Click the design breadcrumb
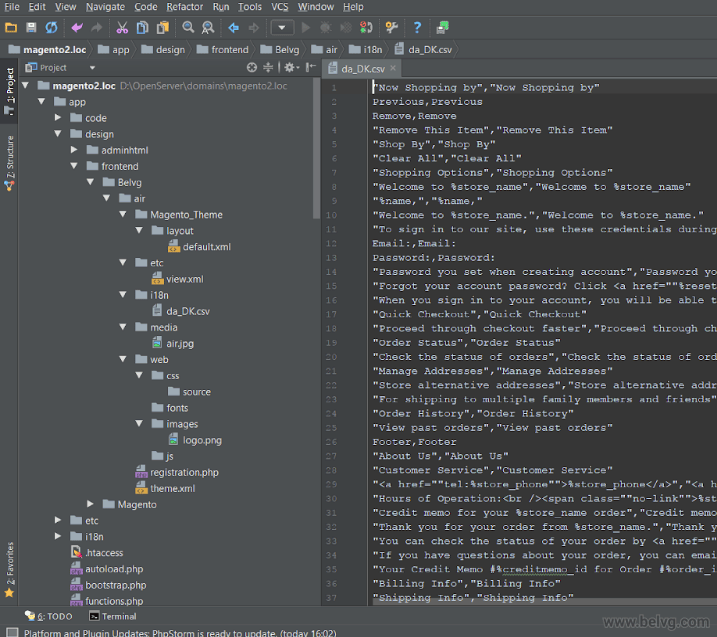Image resolution: width=717 pixels, height=637 pixels. (163, 49)
